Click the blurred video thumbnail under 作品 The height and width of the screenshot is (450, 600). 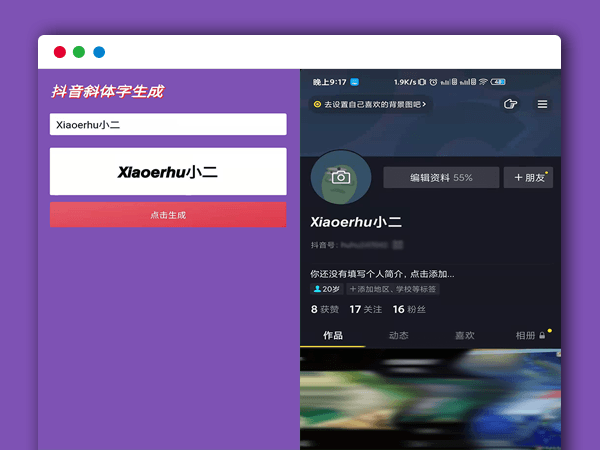[x=430, y=398]
